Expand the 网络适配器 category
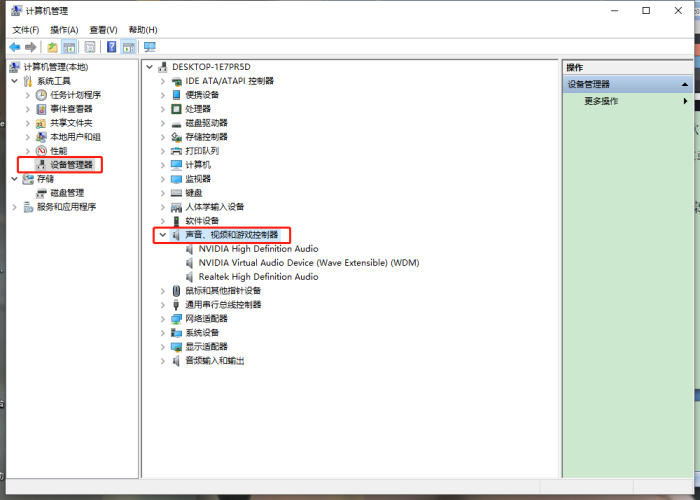This screenshot has width=700, height=500. (162, 319)
